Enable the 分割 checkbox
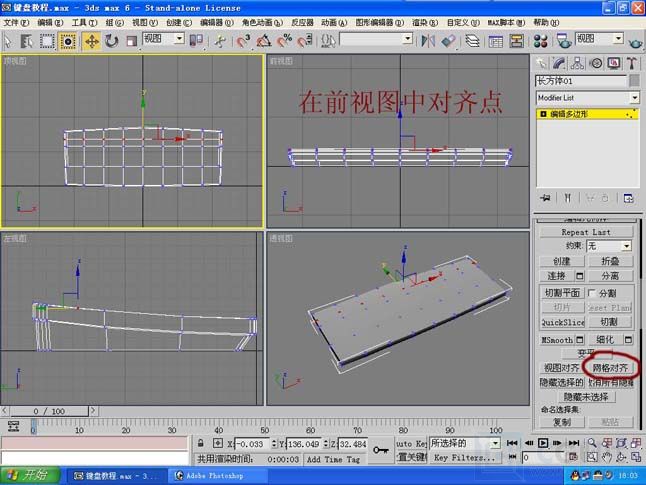The image size is (646, 485). point(592,293)
